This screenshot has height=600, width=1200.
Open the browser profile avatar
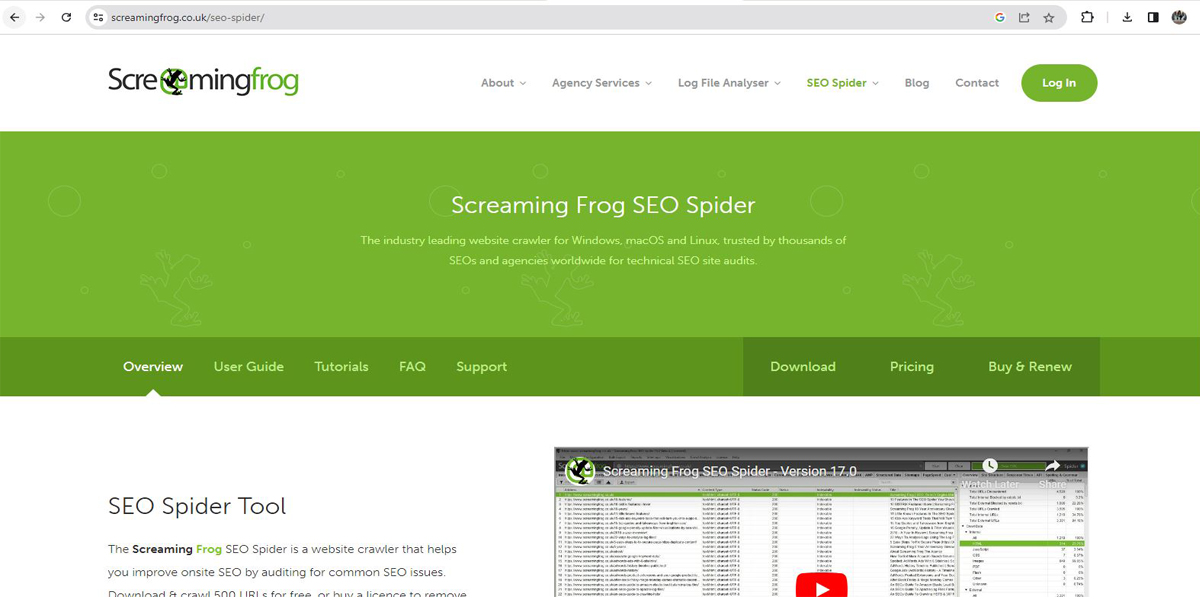pyautogui.click(x=1180, y=17)
